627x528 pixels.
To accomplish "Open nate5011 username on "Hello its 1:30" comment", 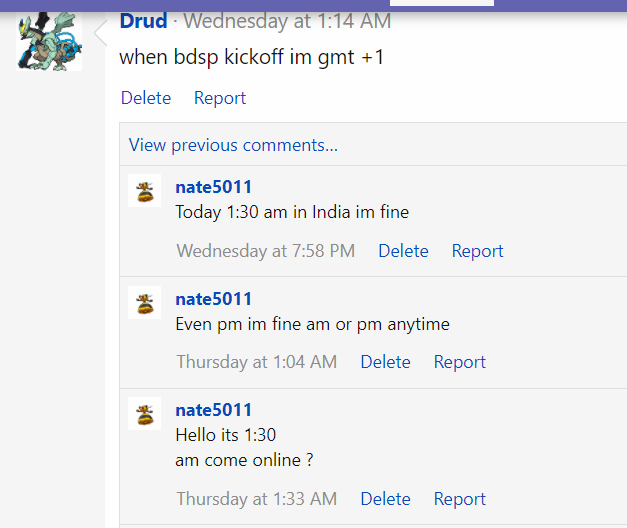I will click(213, 410).
